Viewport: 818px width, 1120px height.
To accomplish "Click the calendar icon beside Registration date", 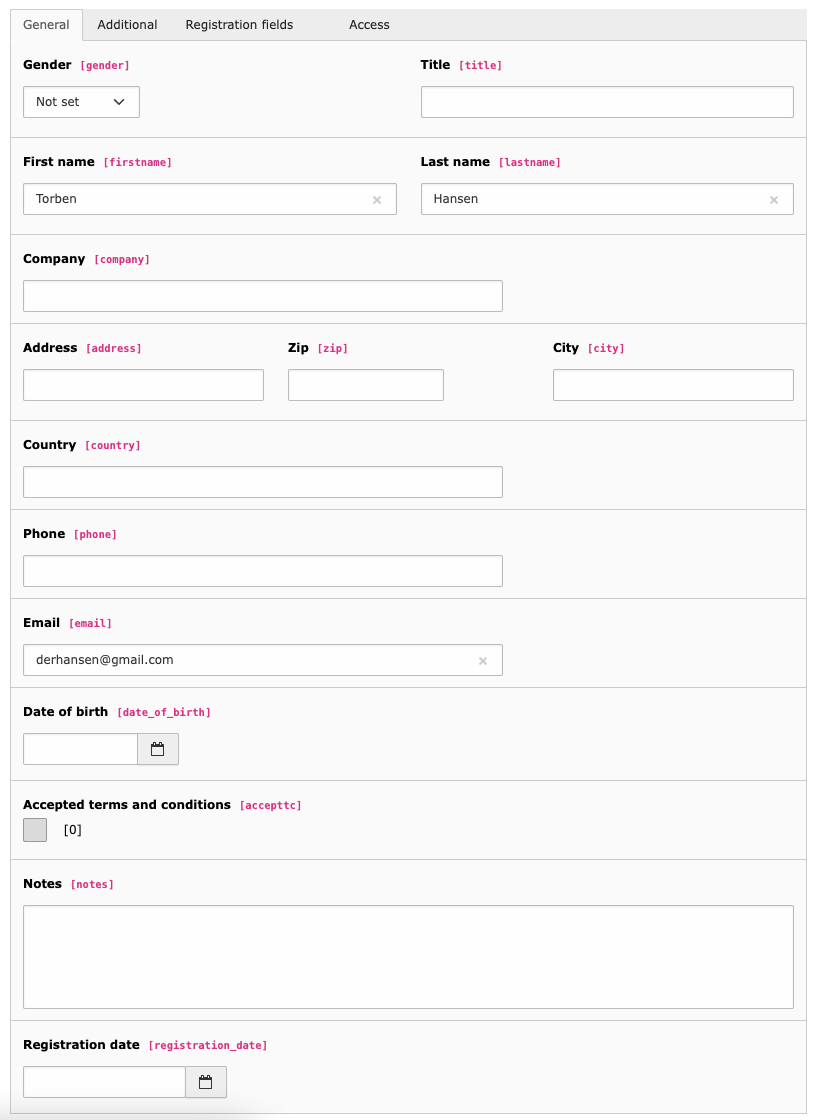I will (205, 1081).
